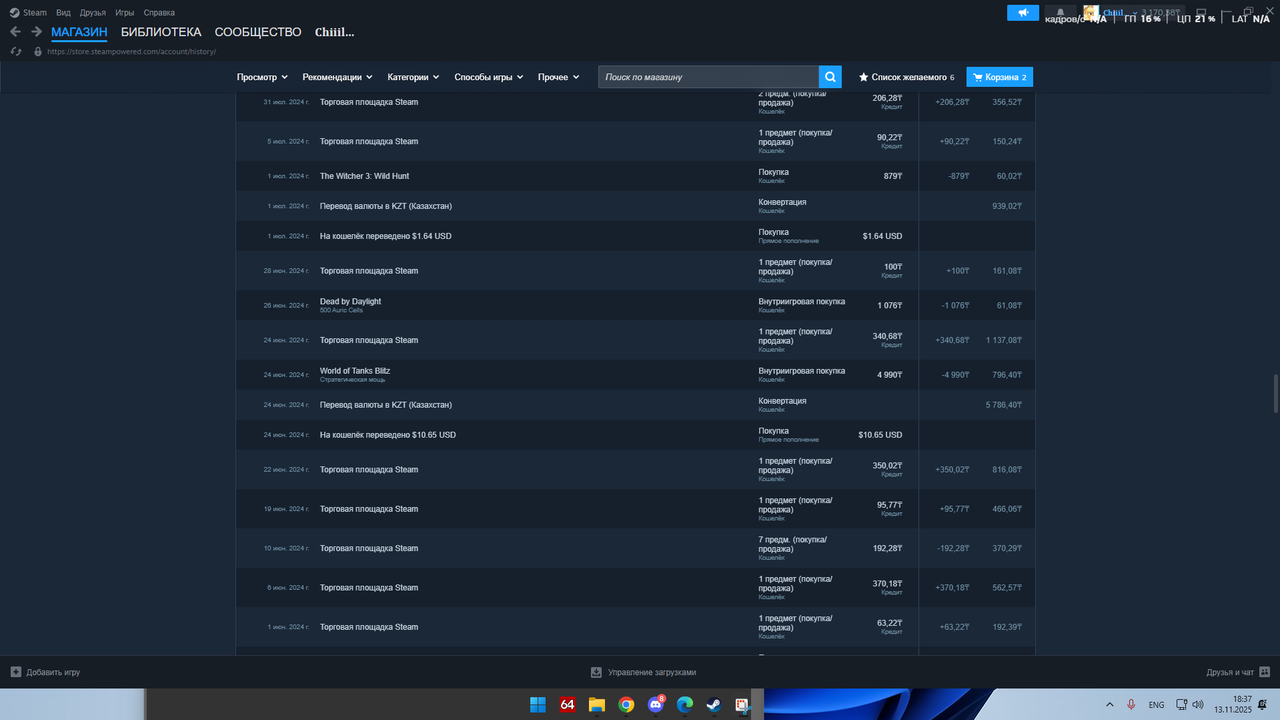Open the AIDA64 taskbar icon

(567, 704)
